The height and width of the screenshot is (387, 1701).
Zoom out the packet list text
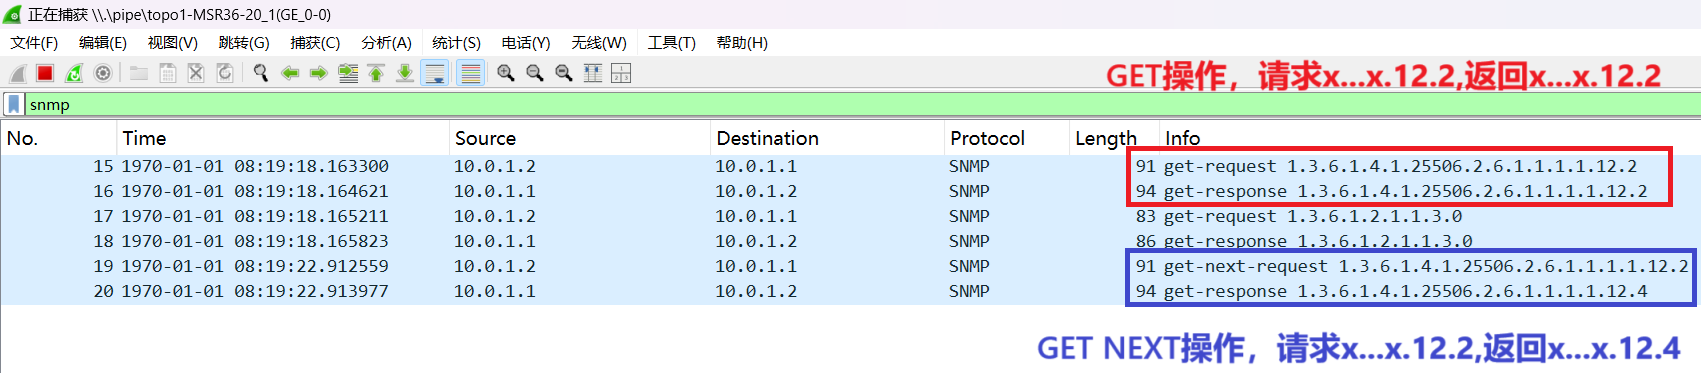(x=535, y=73)
